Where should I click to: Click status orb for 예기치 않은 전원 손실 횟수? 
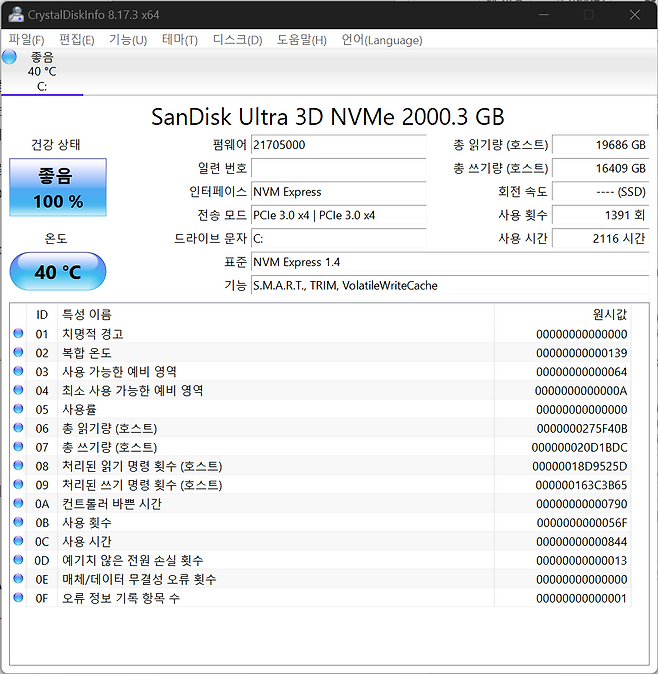click(18, 560)
